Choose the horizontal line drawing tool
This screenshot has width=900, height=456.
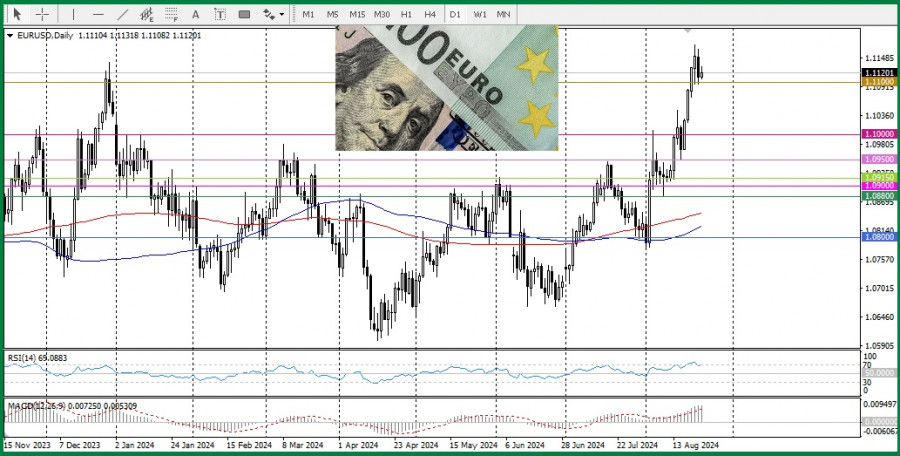[98, 14]
